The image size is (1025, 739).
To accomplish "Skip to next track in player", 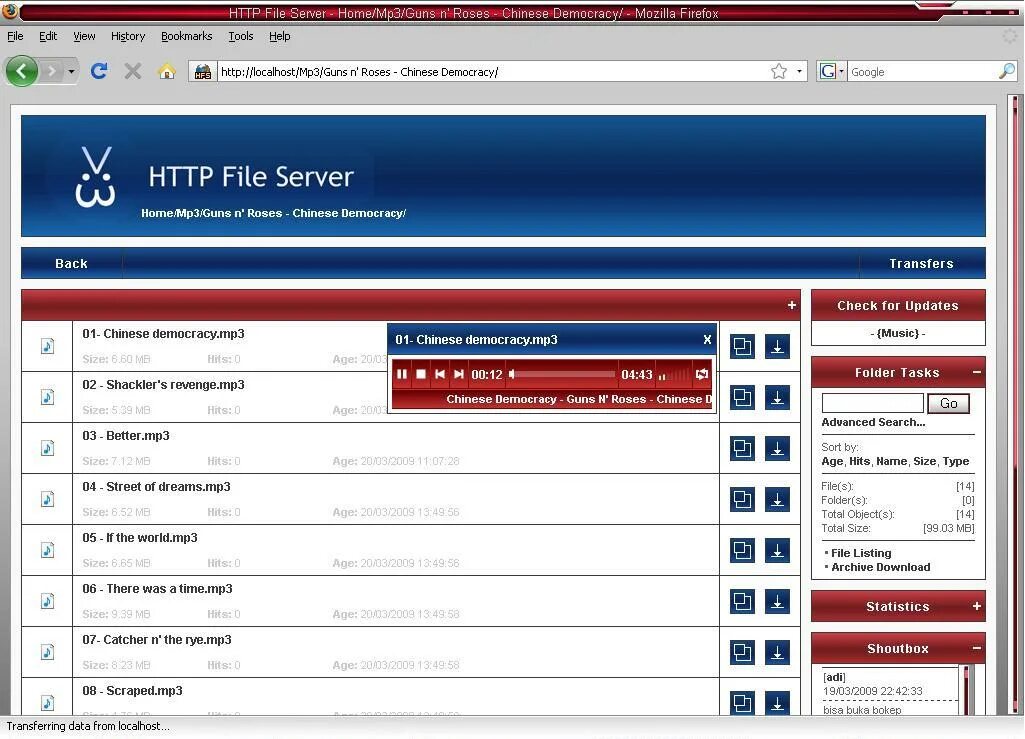I will [x=459, y=374].
